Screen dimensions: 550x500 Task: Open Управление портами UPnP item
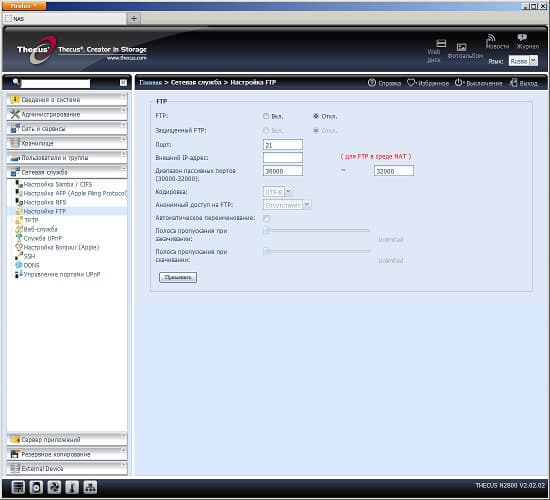(62, 274)
